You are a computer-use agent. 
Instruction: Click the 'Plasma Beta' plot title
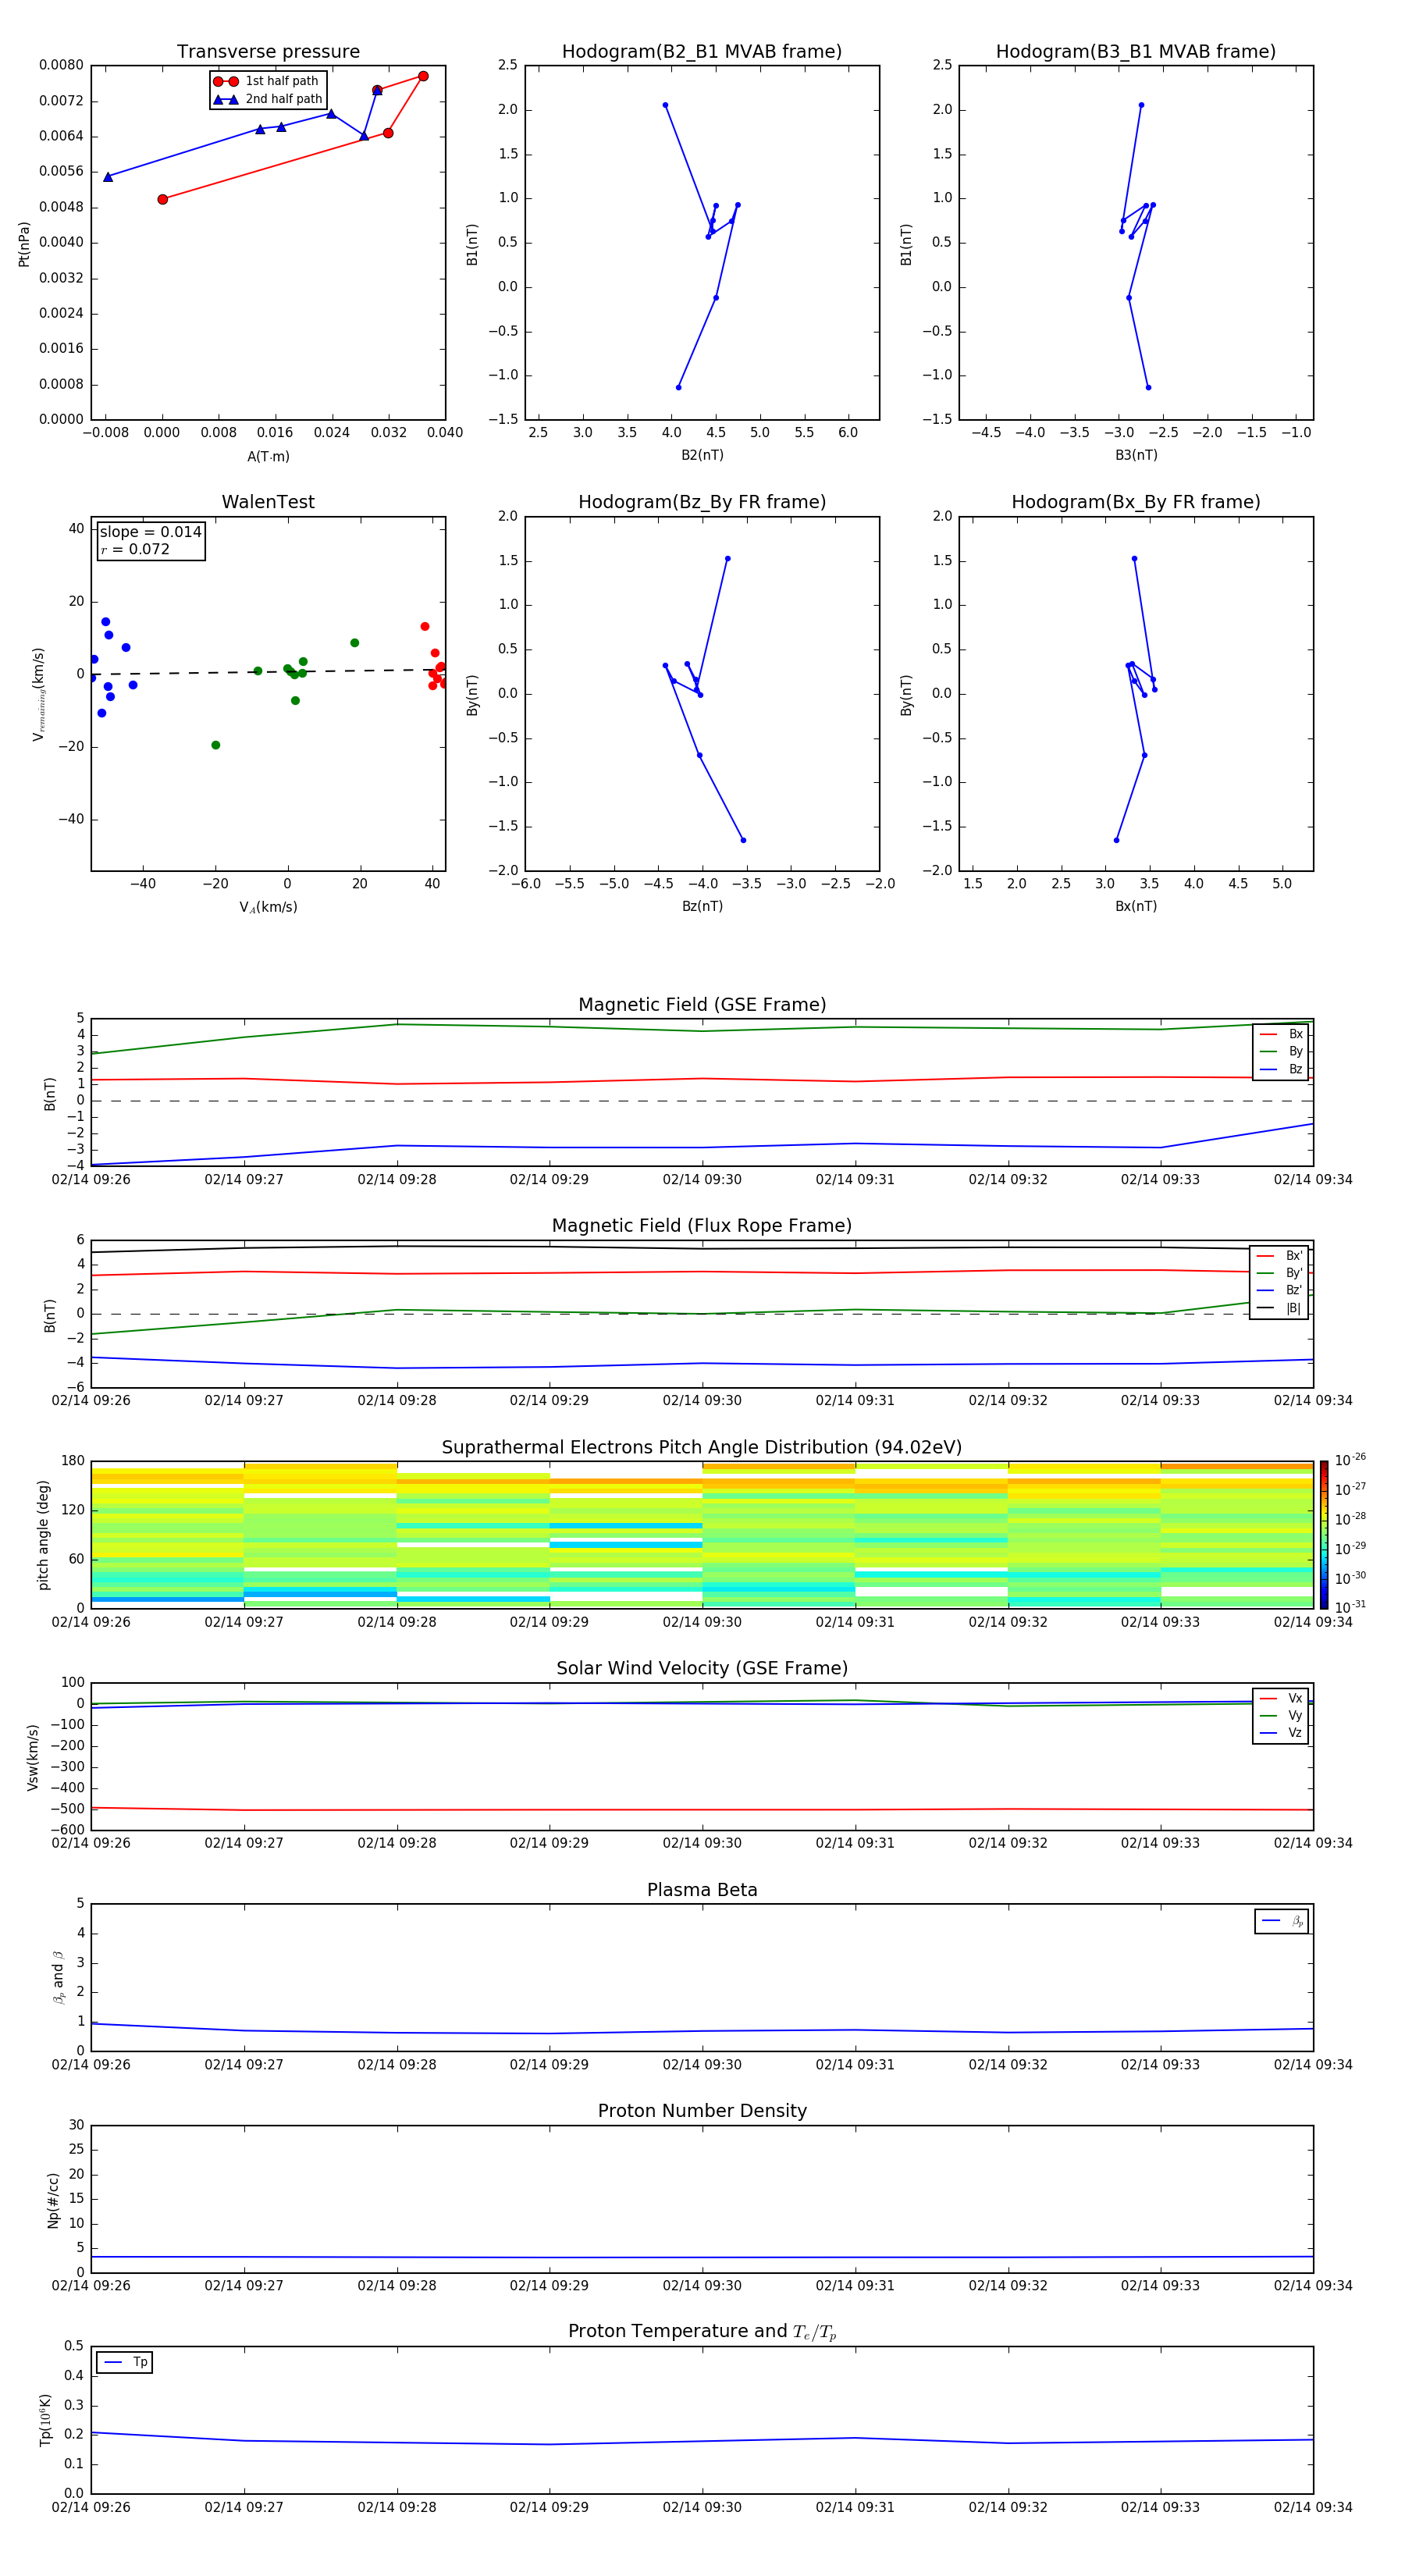pos(702,1891)
